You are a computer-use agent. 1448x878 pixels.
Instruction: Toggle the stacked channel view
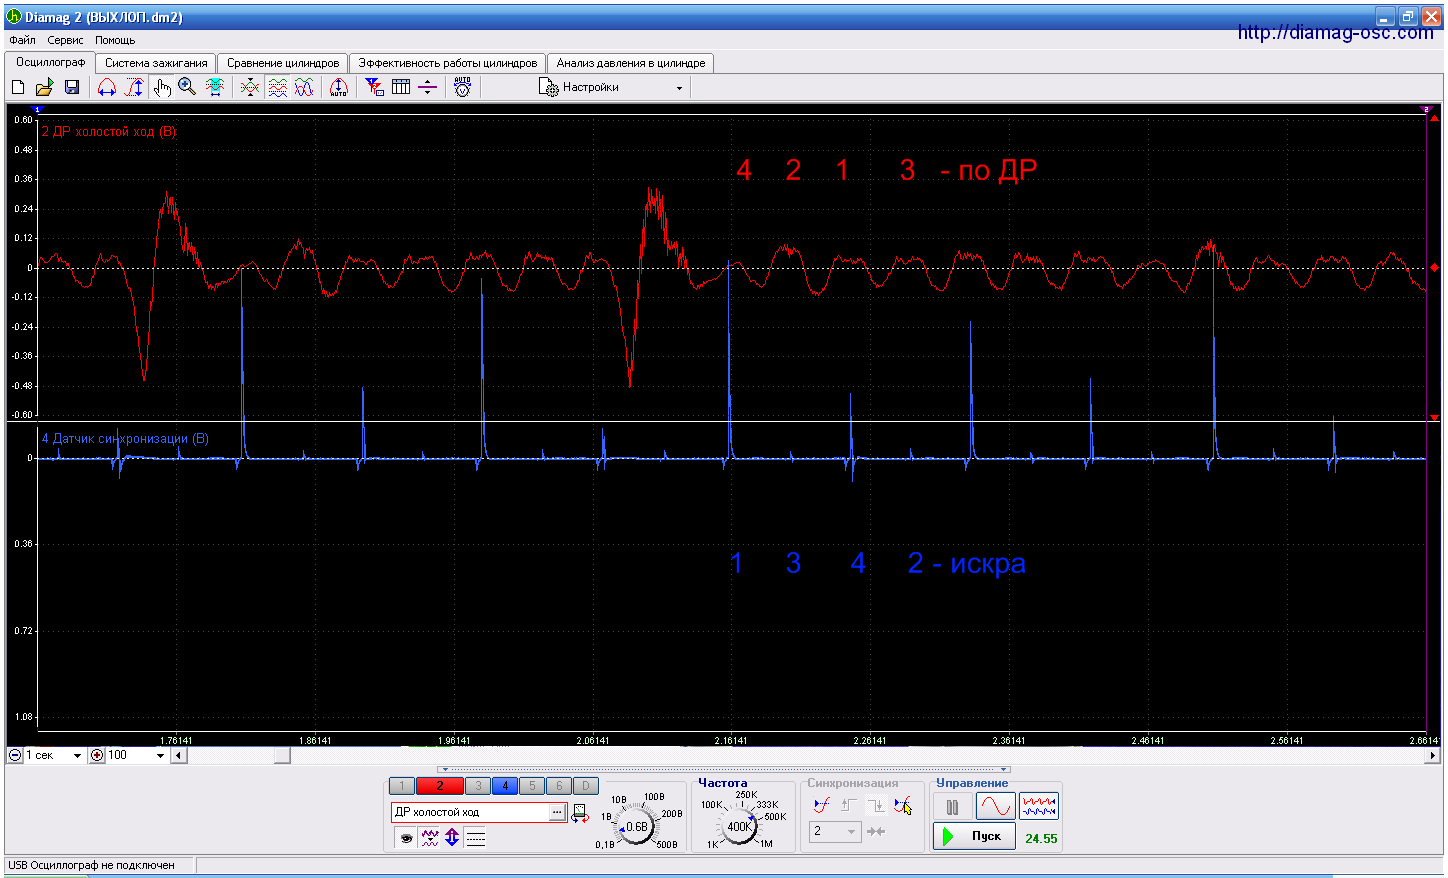(x=278, y=88)
